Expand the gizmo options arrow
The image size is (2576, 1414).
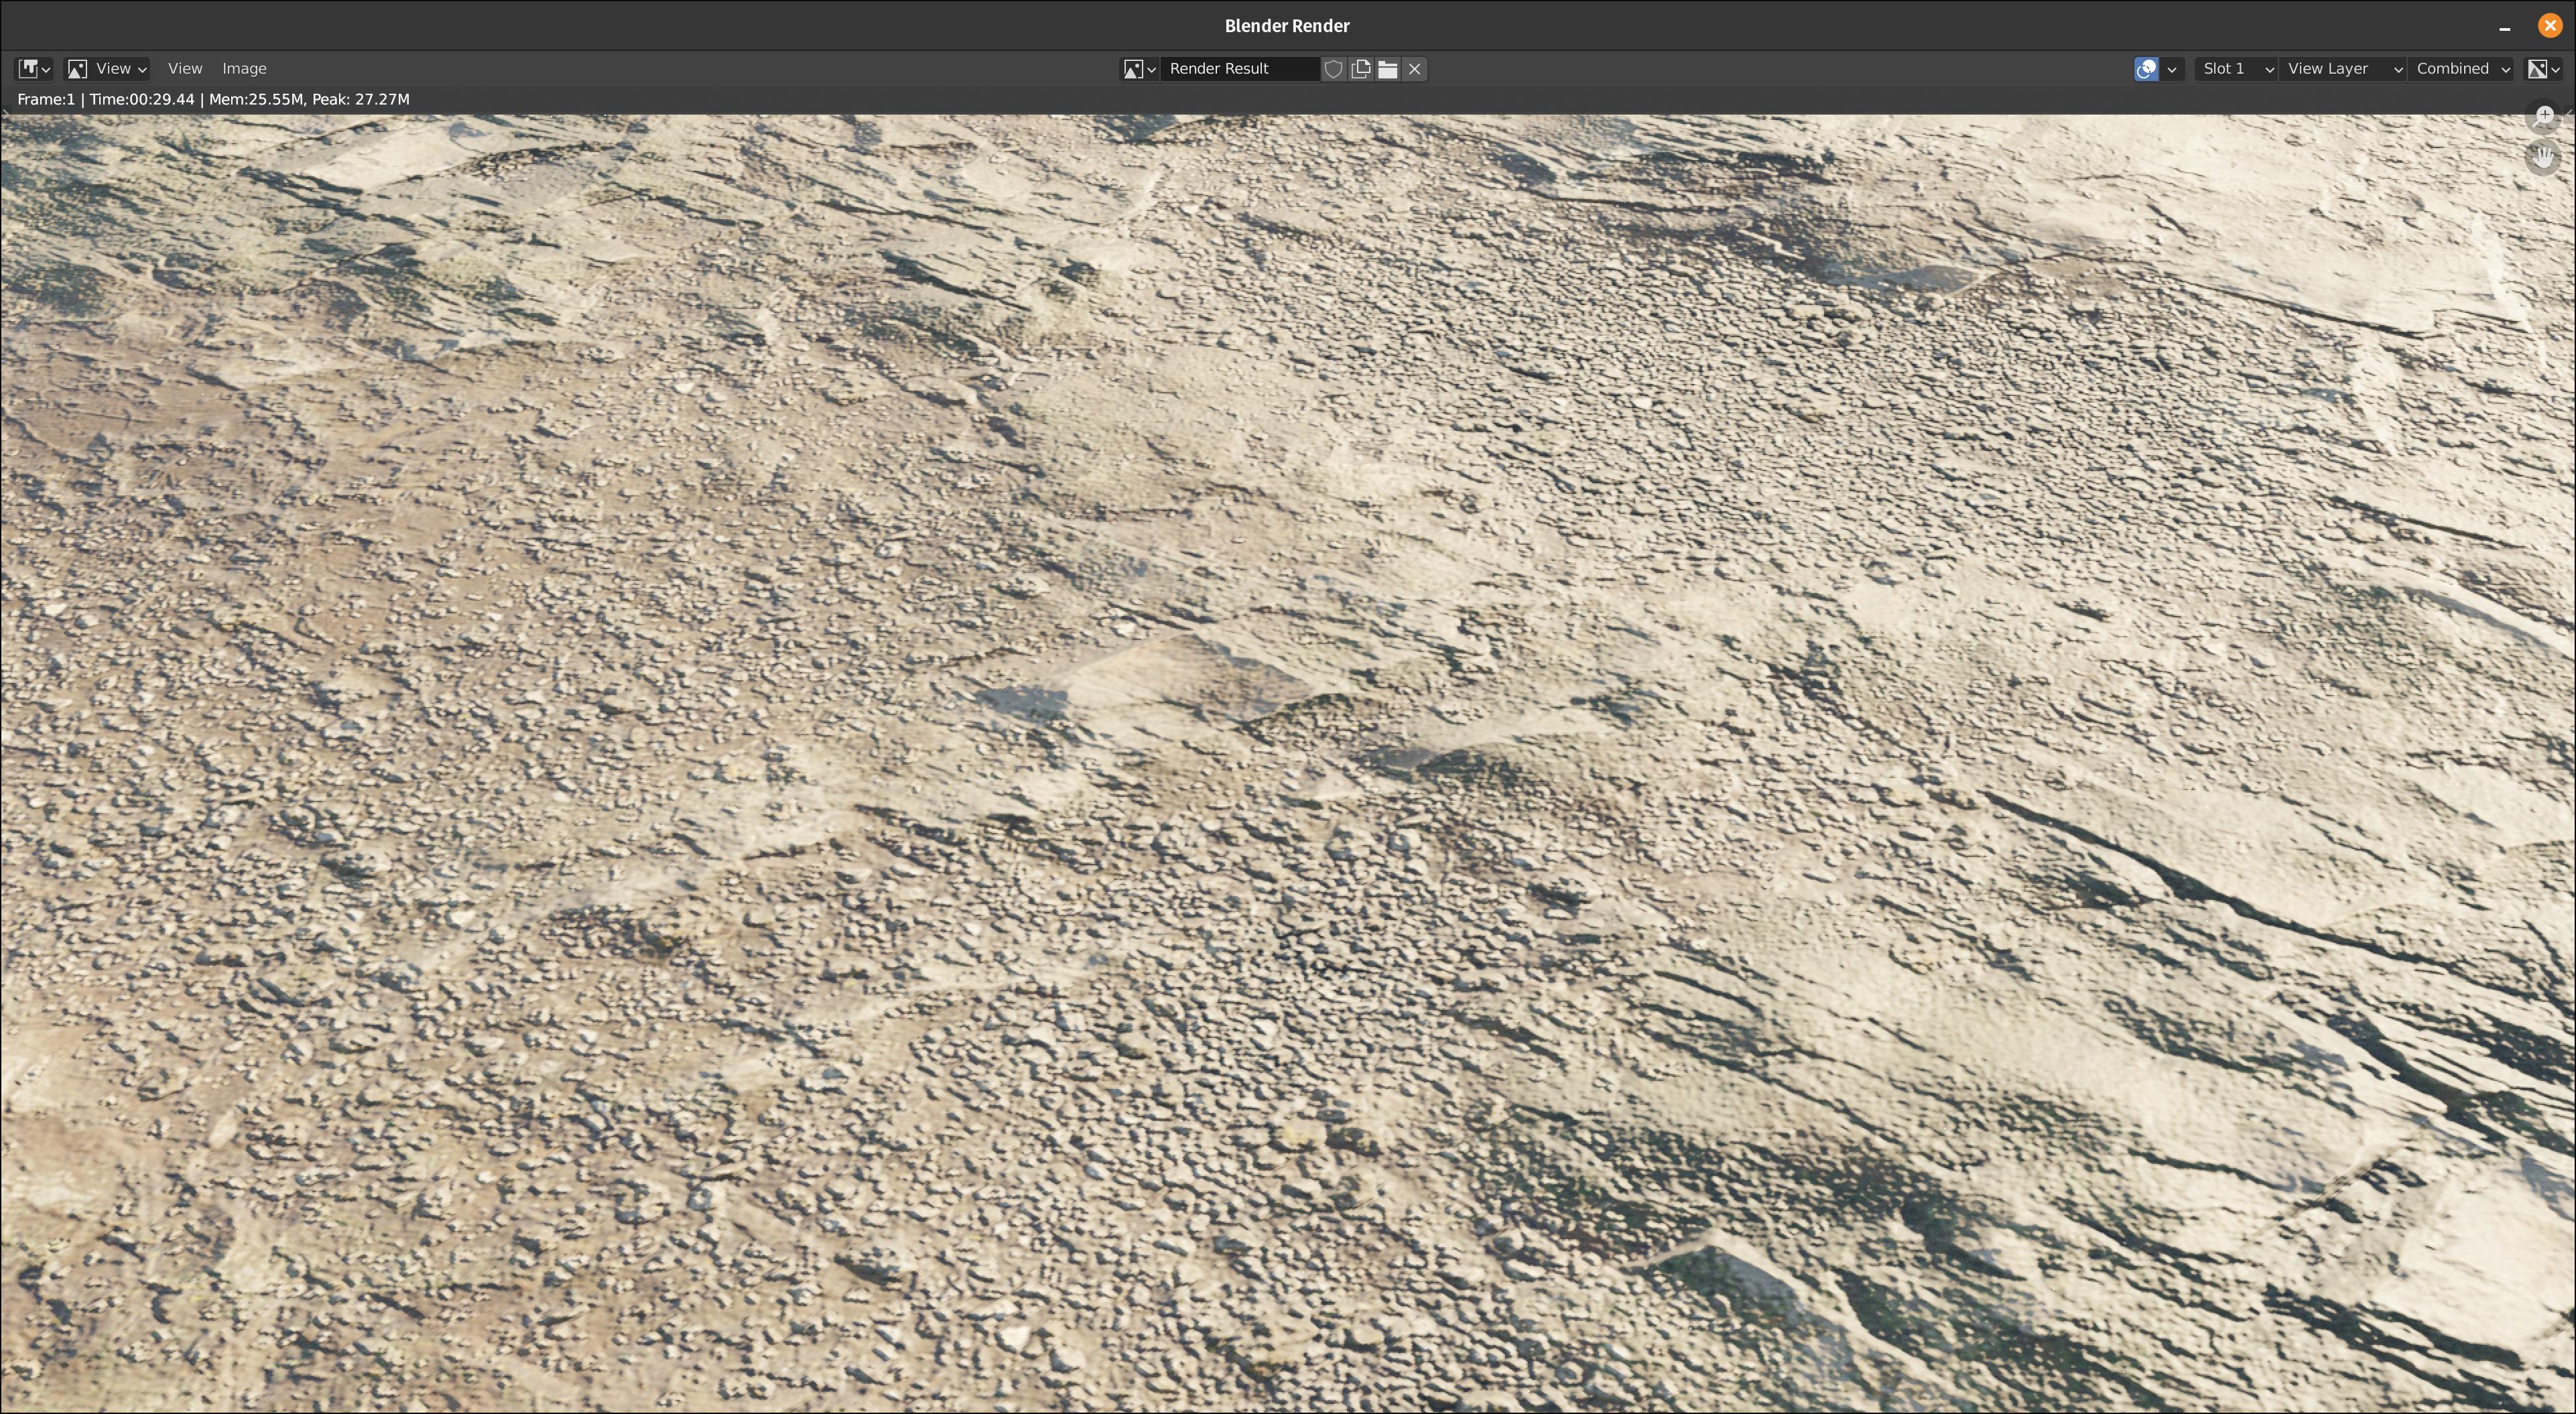coord(2171,68)
